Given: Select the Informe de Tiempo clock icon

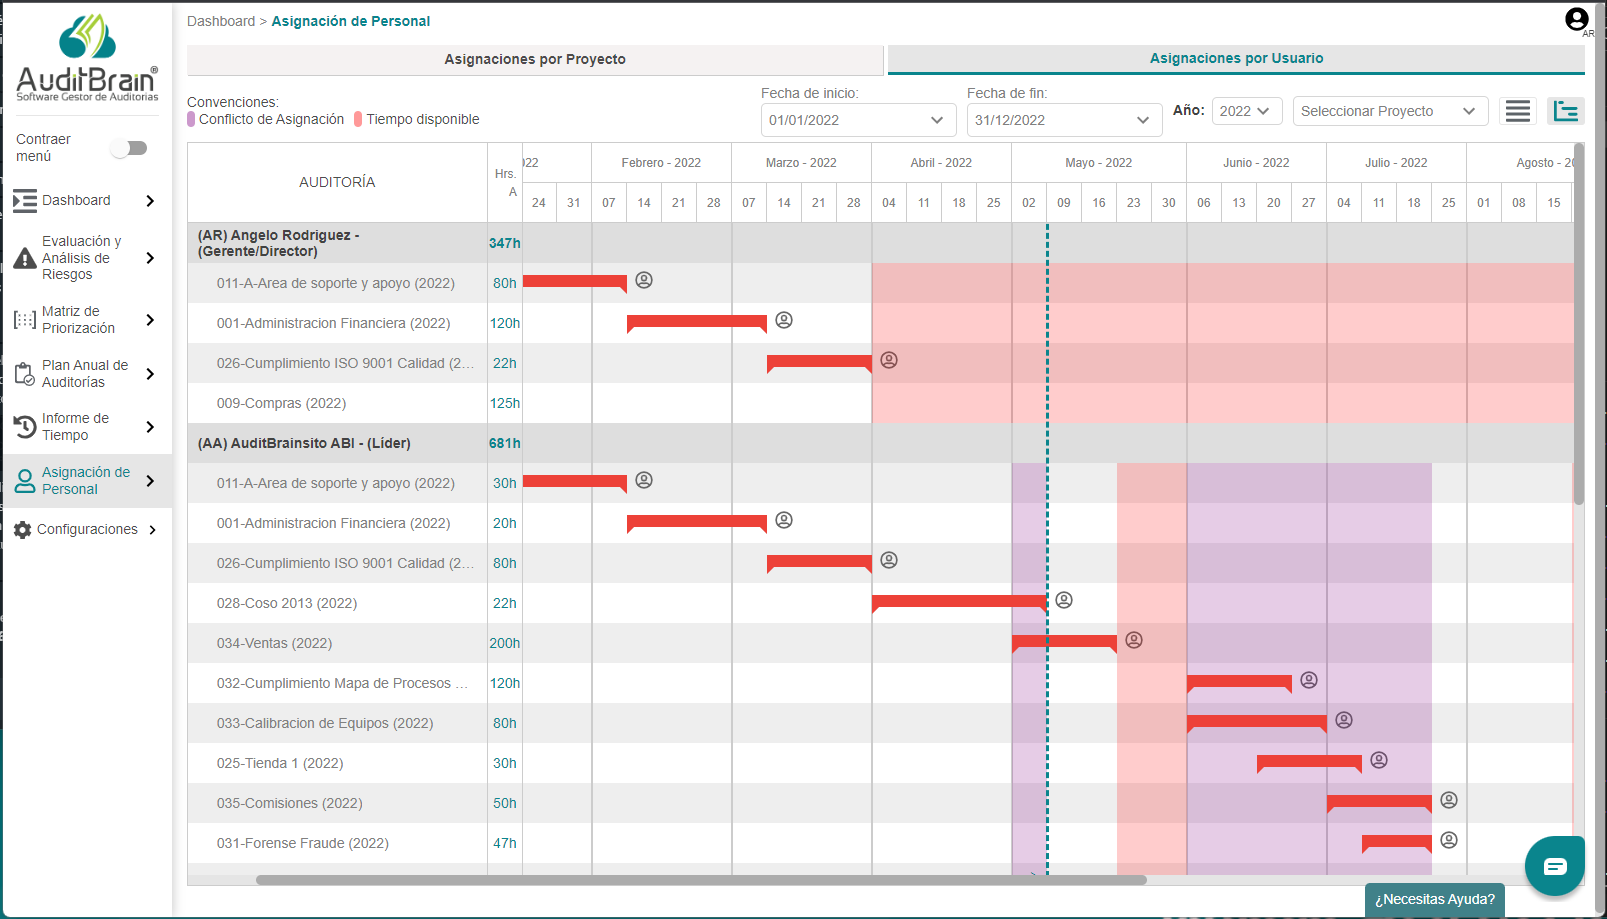Looking at the screenshot, I should [x=24, y=426].
